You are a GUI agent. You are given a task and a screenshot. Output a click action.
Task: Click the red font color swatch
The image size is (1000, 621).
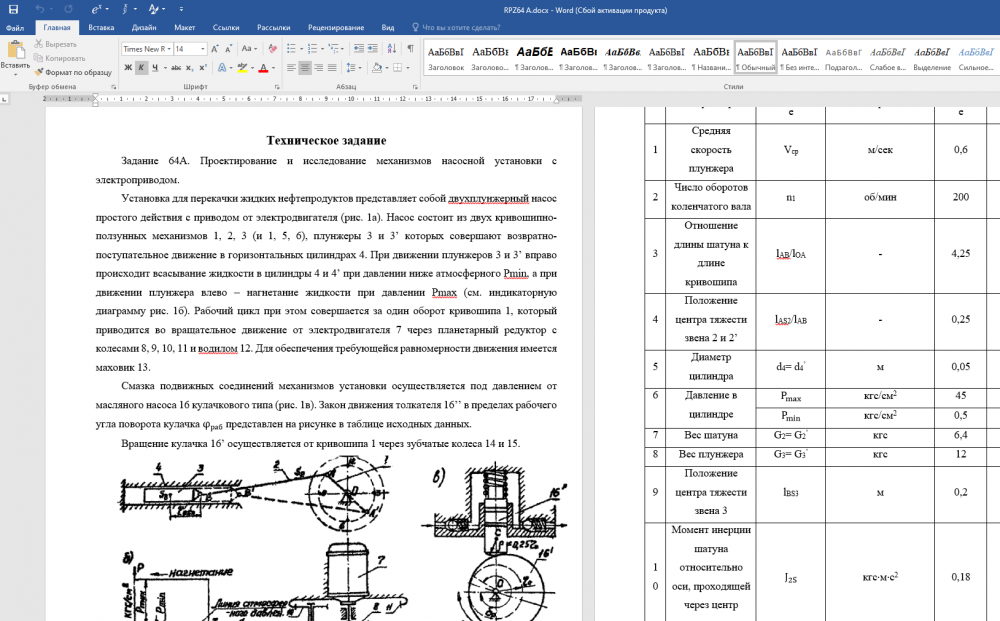[262, 68]
